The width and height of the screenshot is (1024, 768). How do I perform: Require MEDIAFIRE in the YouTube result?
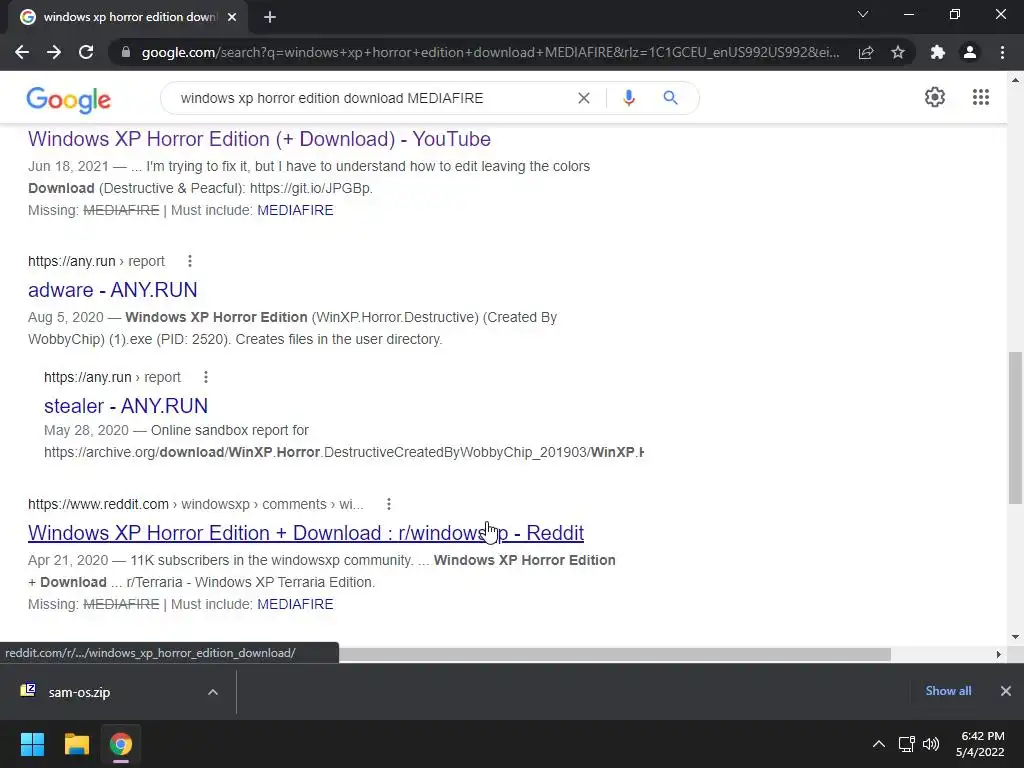pos(295,210)
